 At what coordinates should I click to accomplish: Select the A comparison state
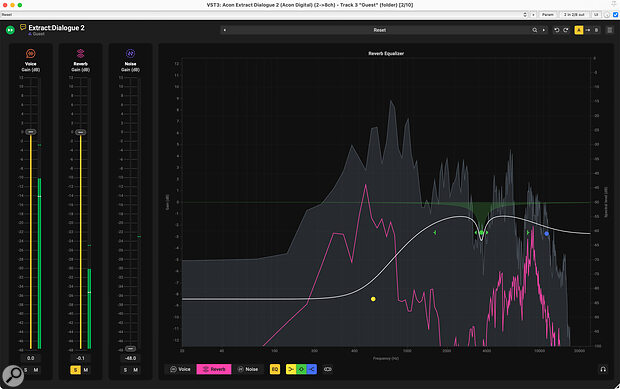tap(578, 30)
